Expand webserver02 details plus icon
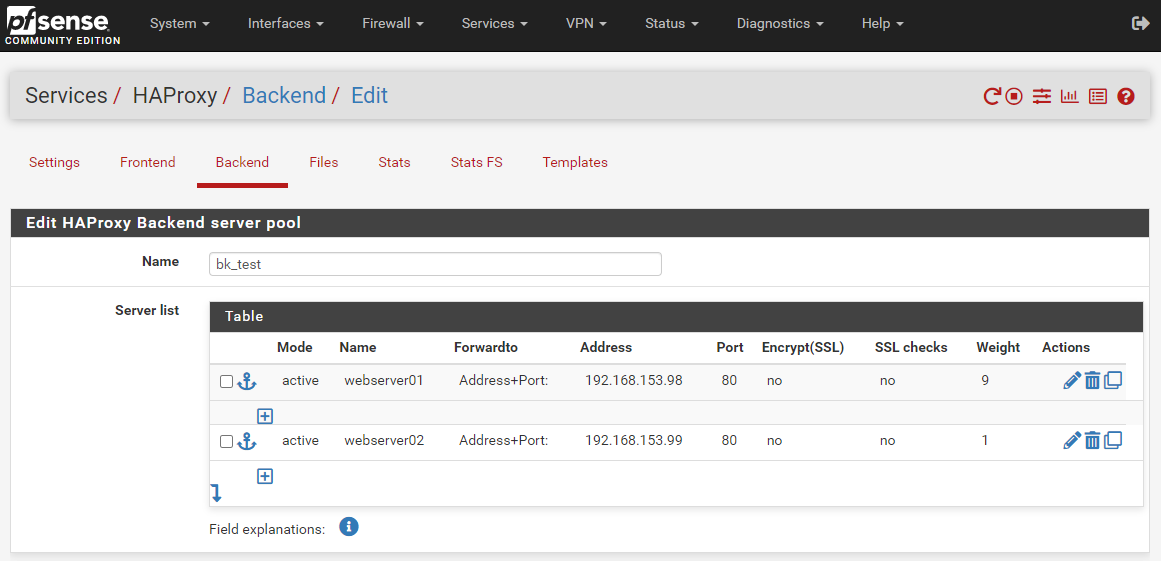The height and width of the screenshot is (561, 1161). (x=265, y=476)
